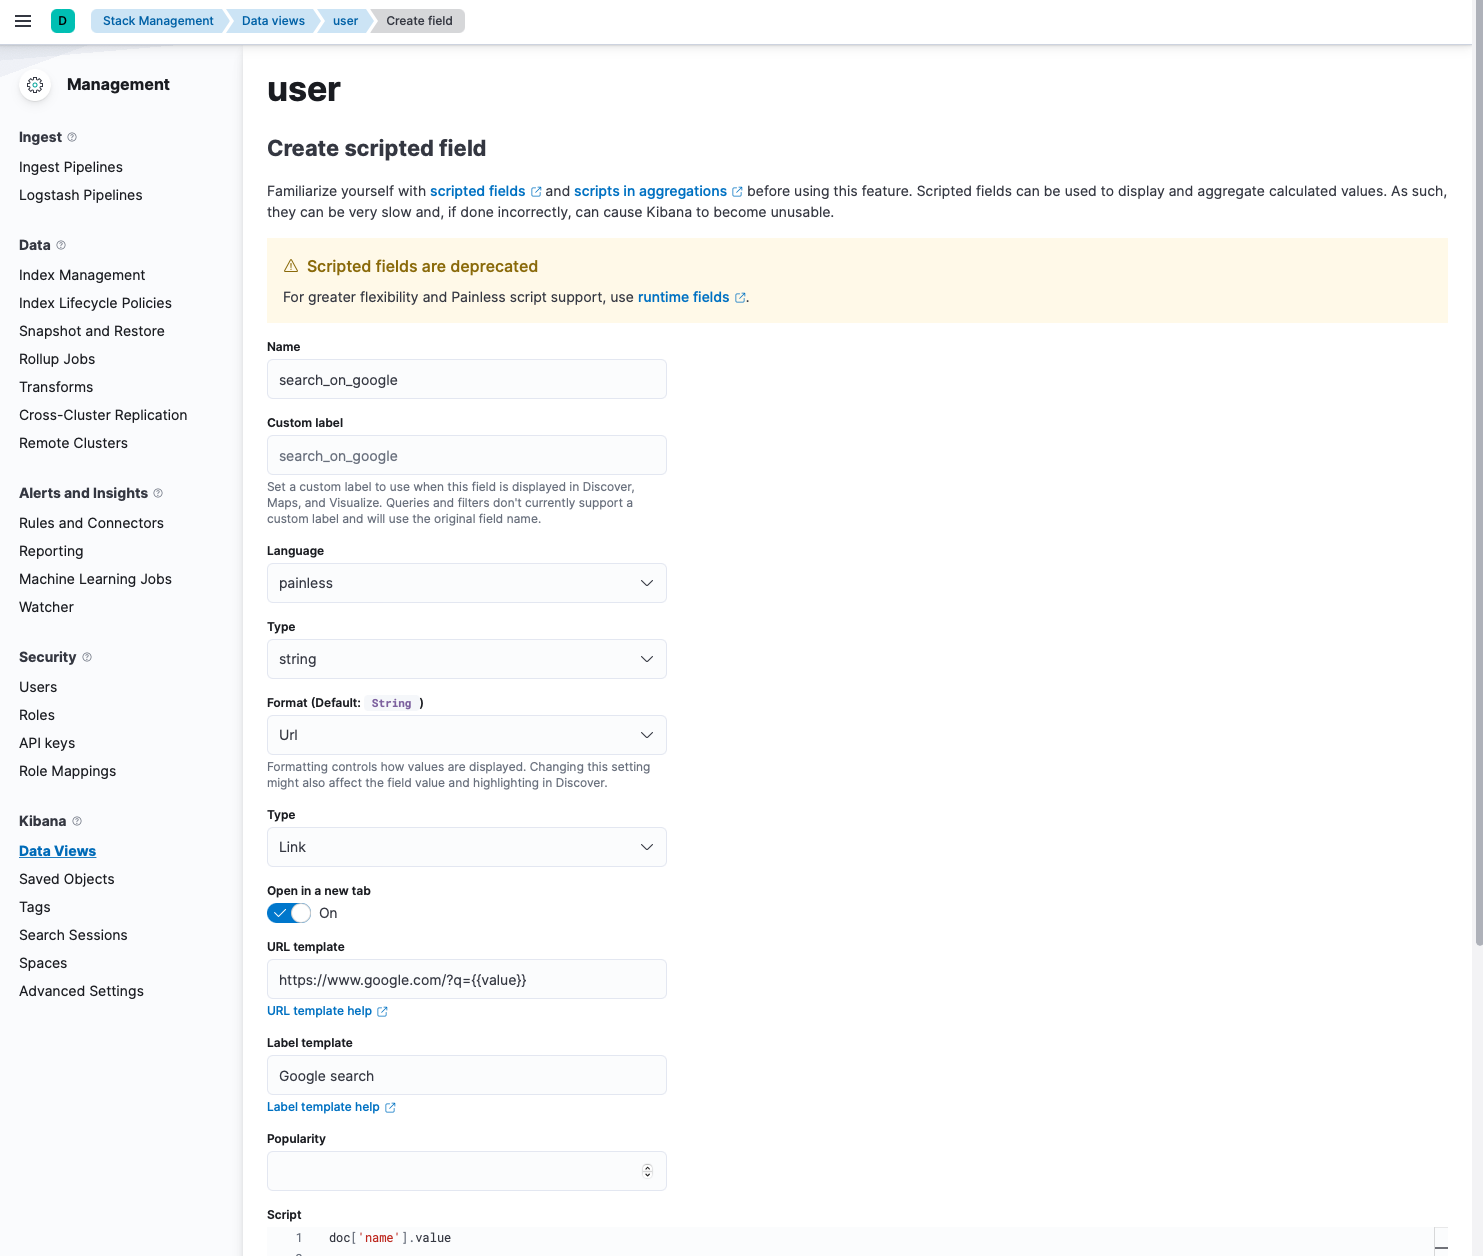Click the help icon beside Kibana heading
The width and height of the screenshot is (1483, 1256).
tap(77, 821)
